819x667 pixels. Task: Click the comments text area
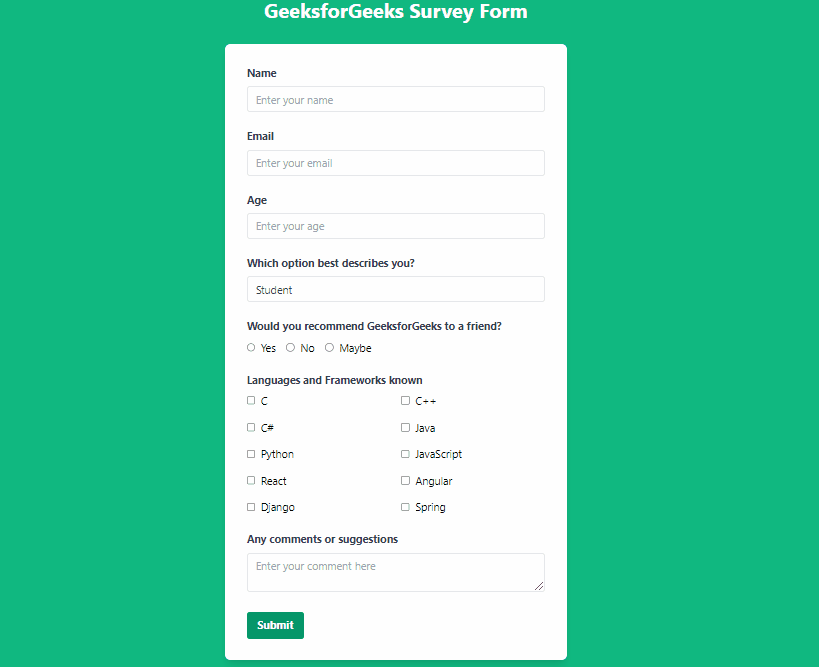tap(395, 572)
